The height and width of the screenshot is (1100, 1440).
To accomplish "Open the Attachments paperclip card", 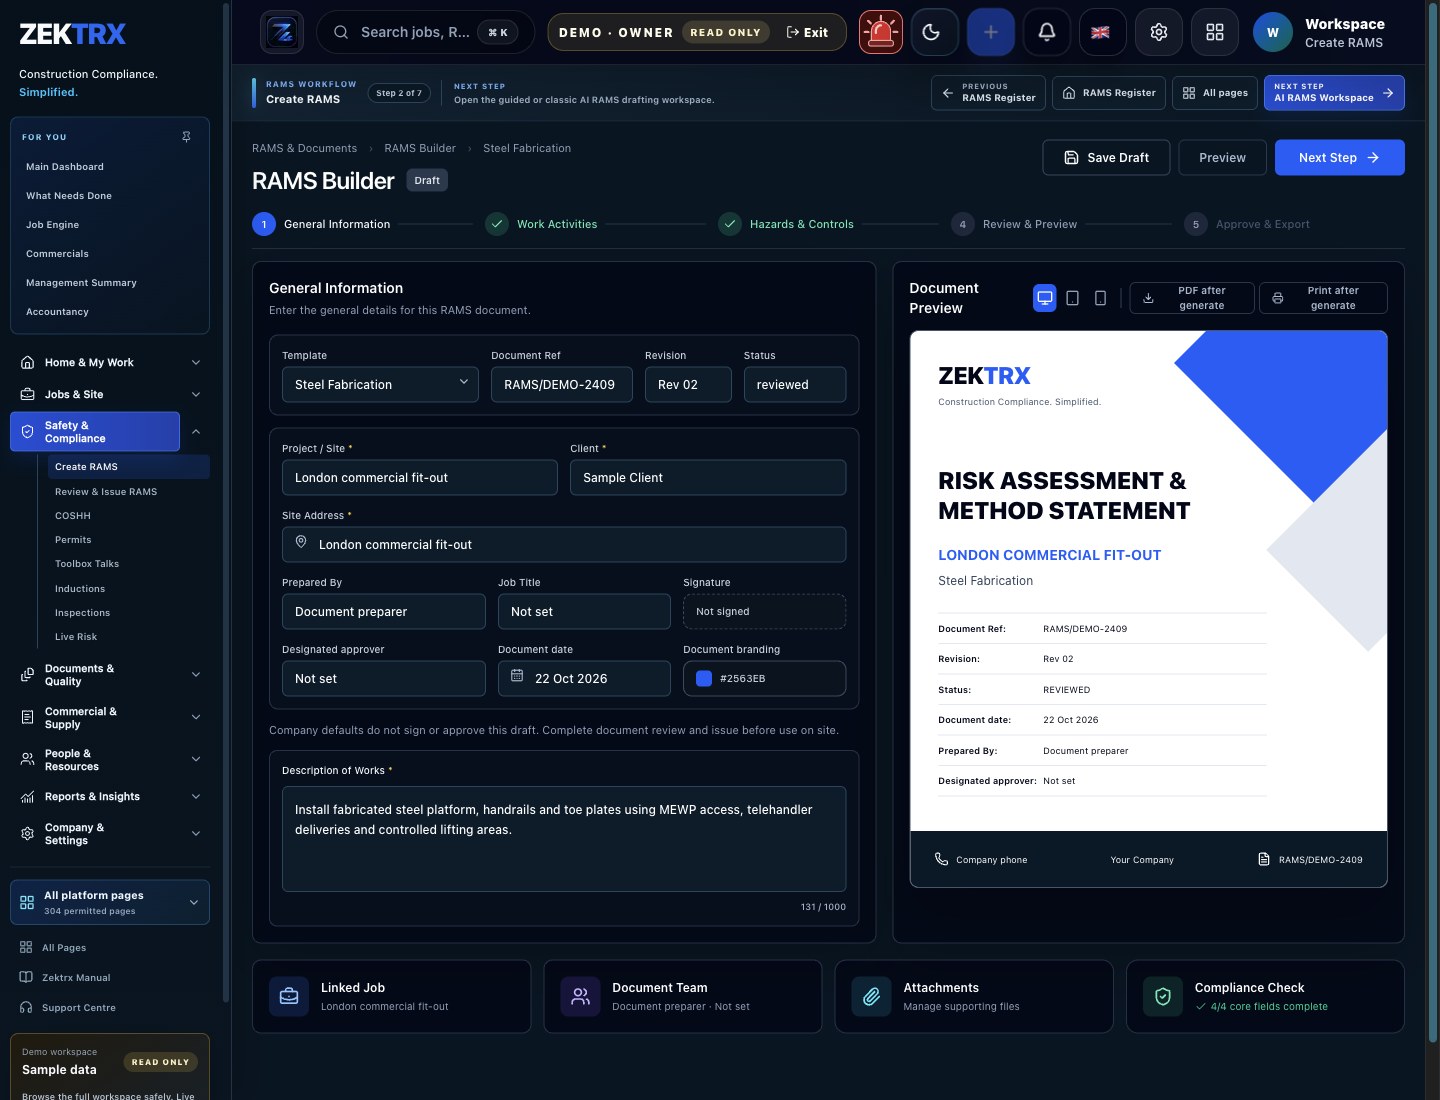I will click(x=973, y=997).
